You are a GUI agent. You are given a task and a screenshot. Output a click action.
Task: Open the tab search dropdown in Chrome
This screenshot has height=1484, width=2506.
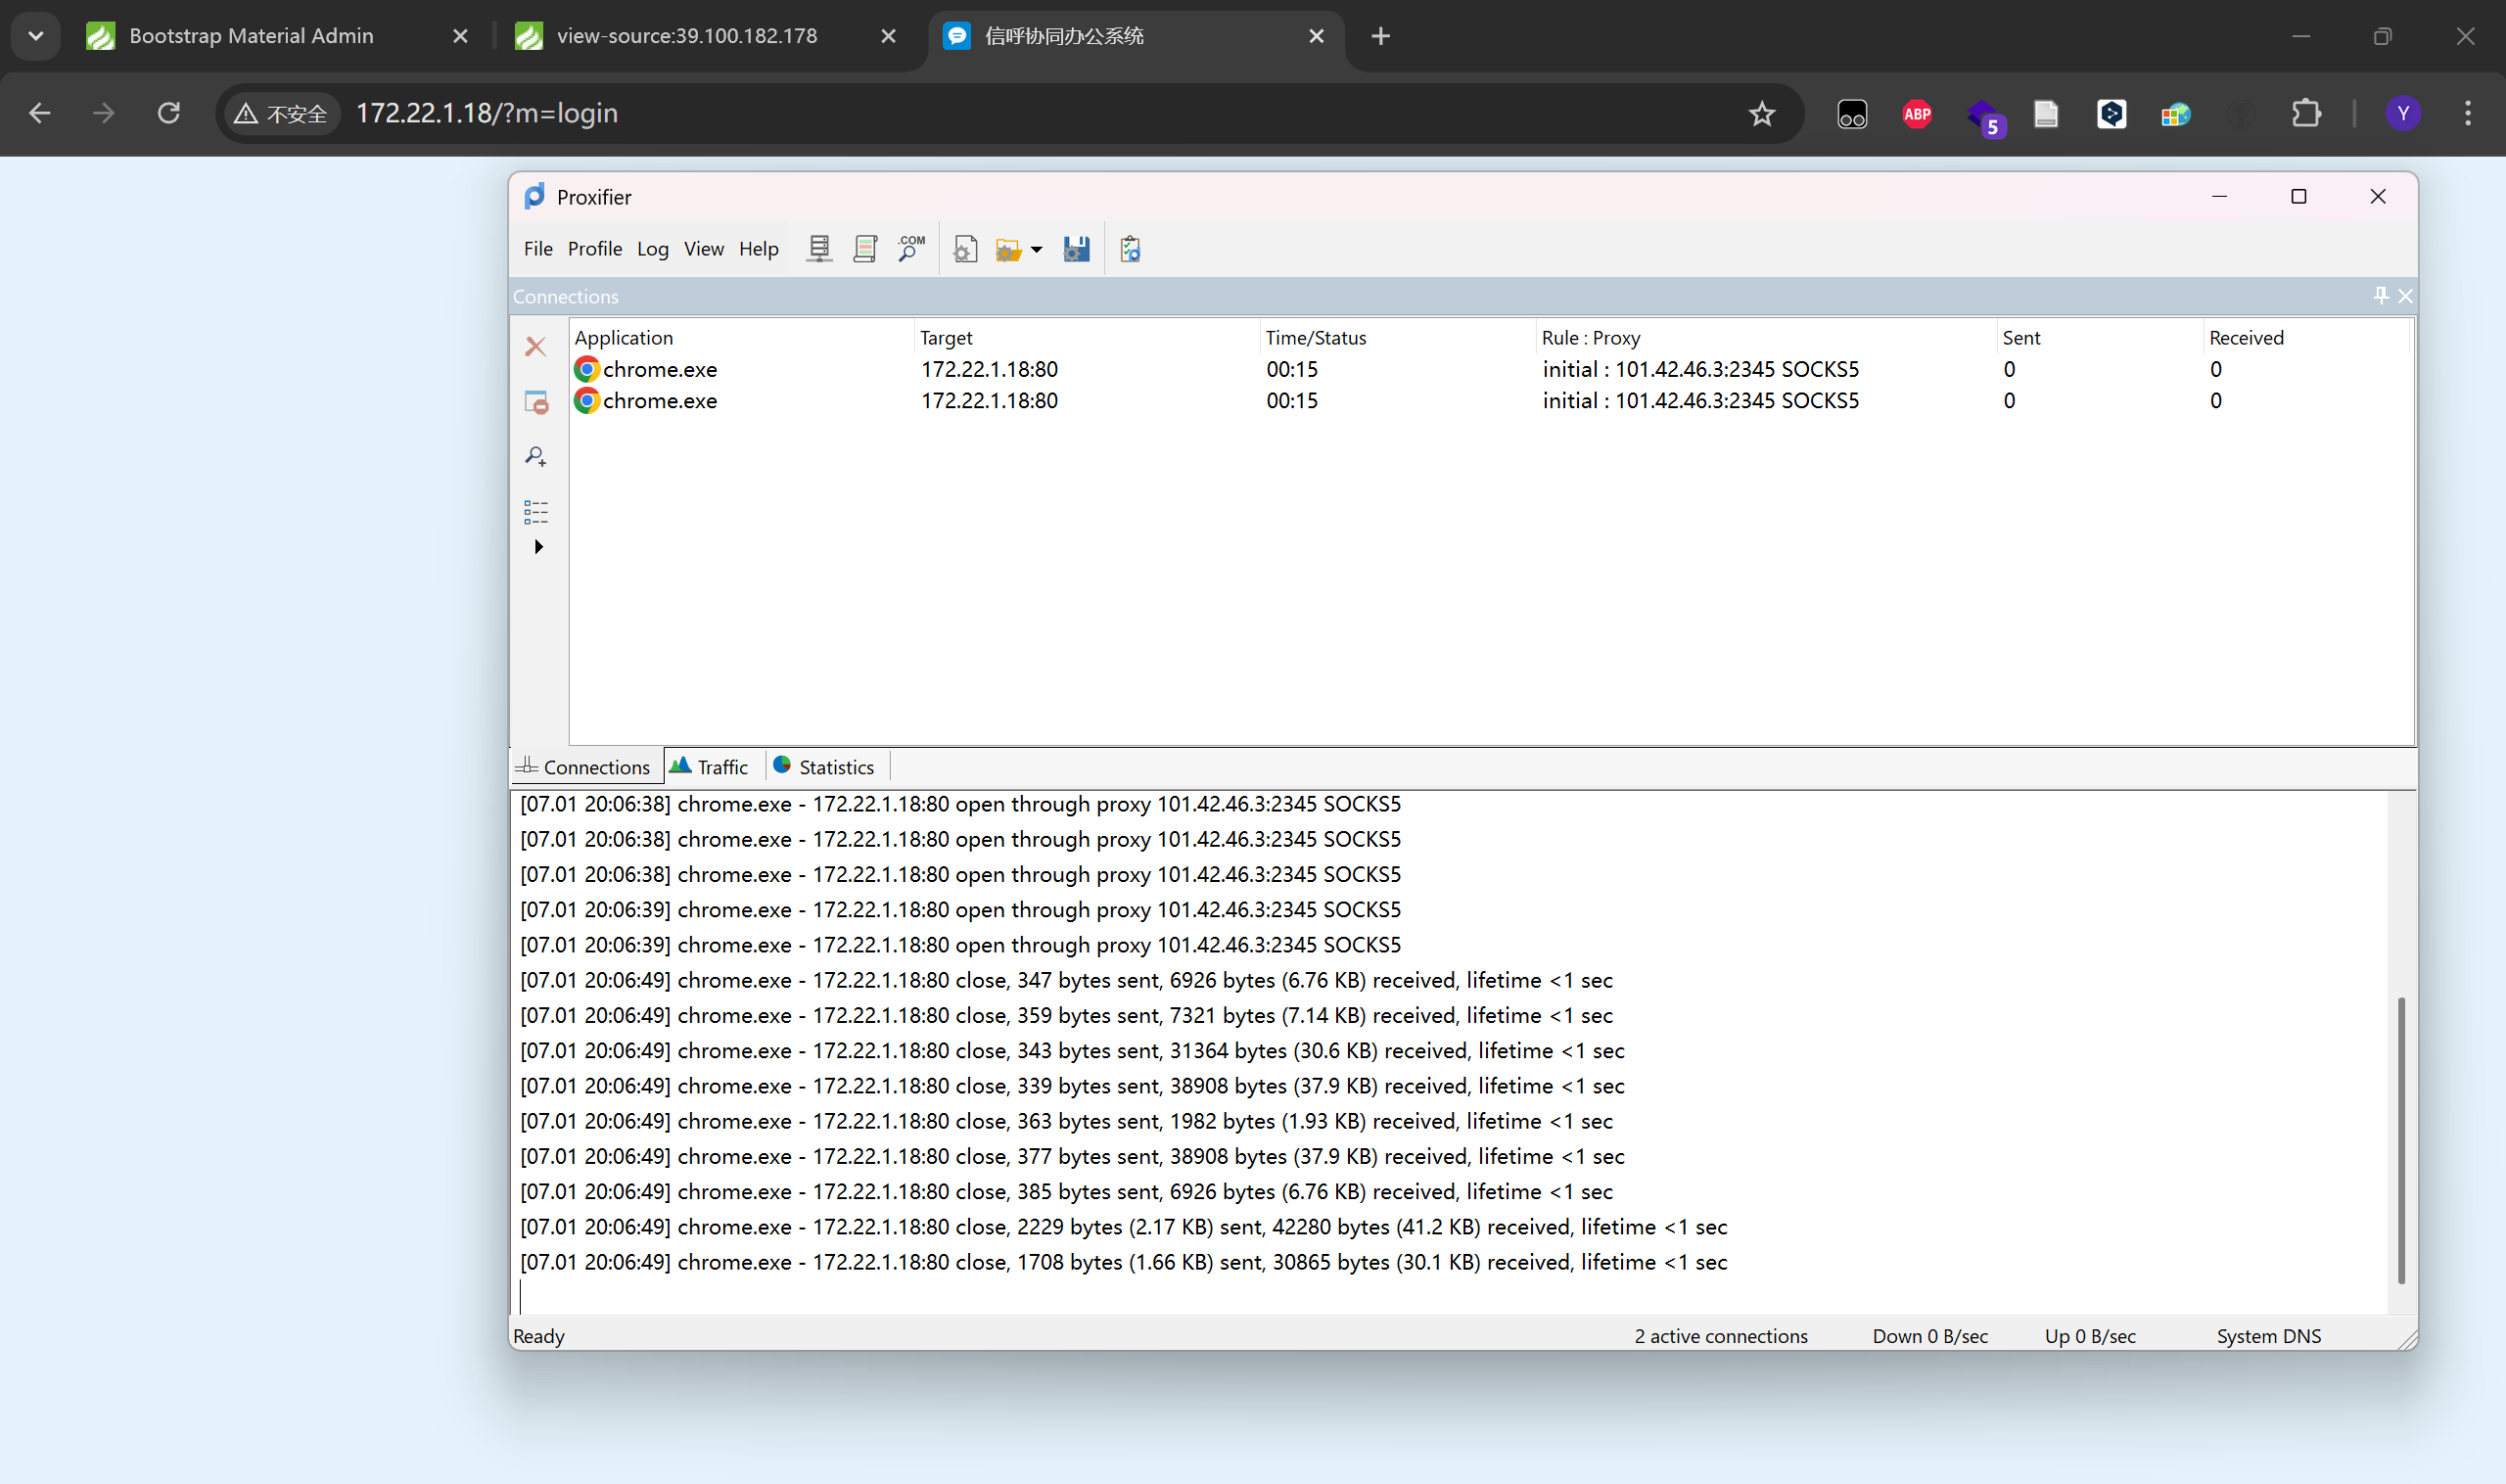(36, 36)
